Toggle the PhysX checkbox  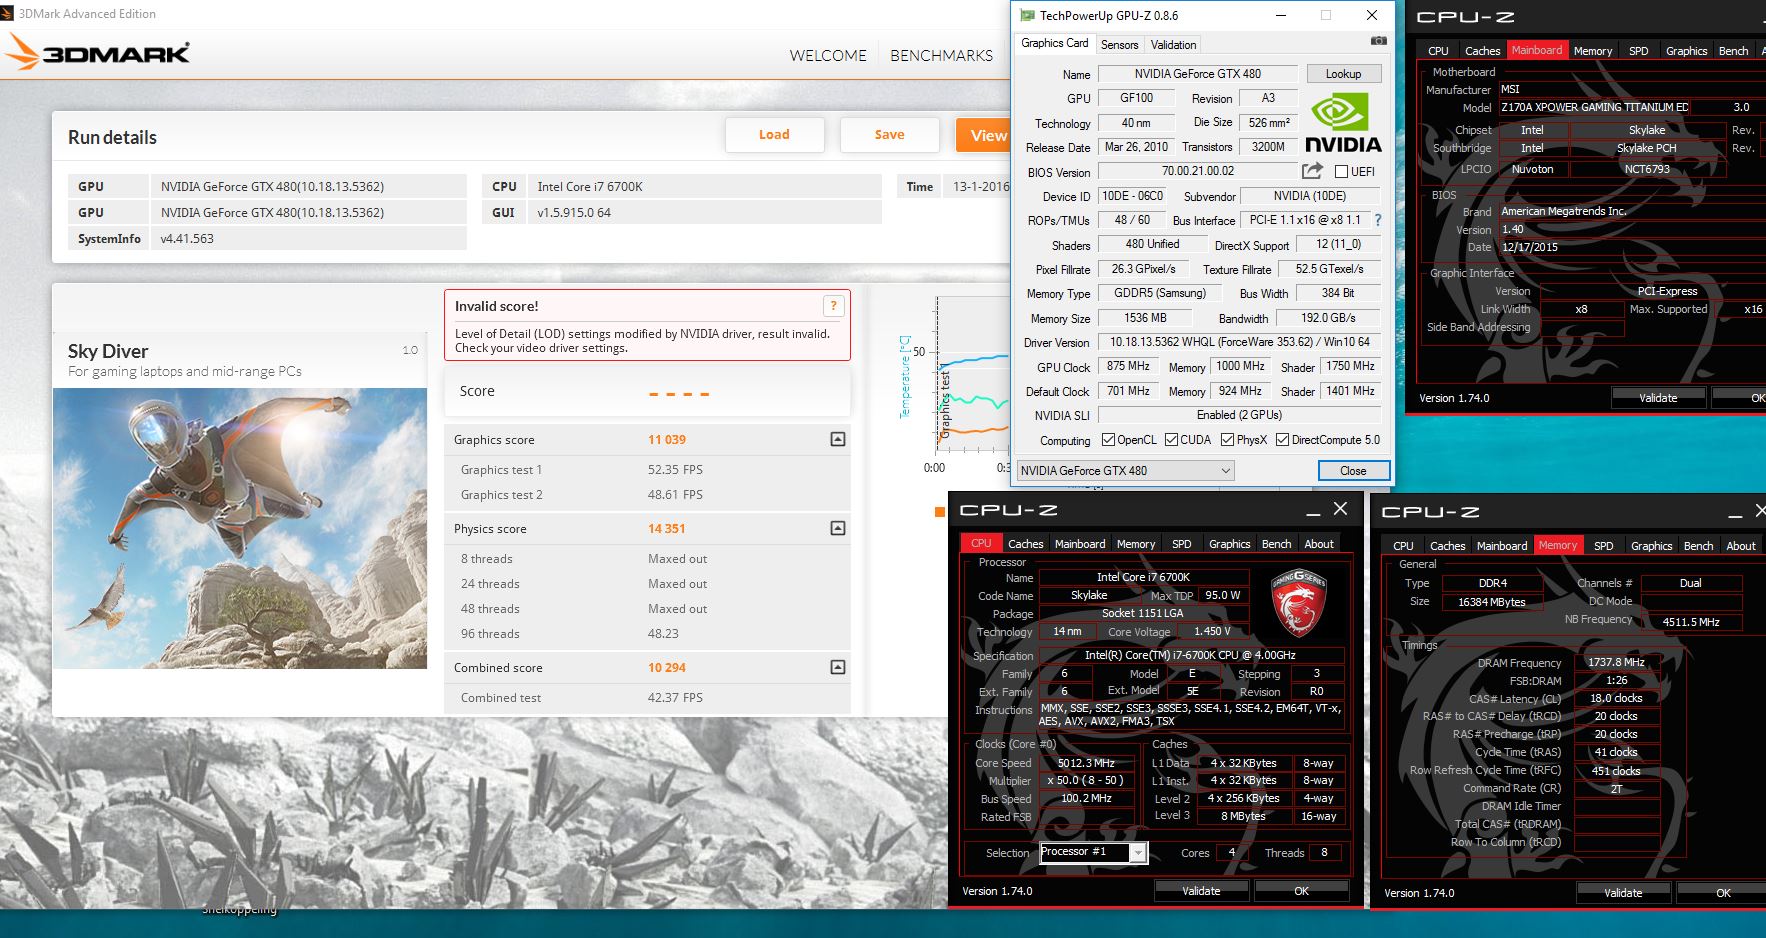pos(1227,440)
